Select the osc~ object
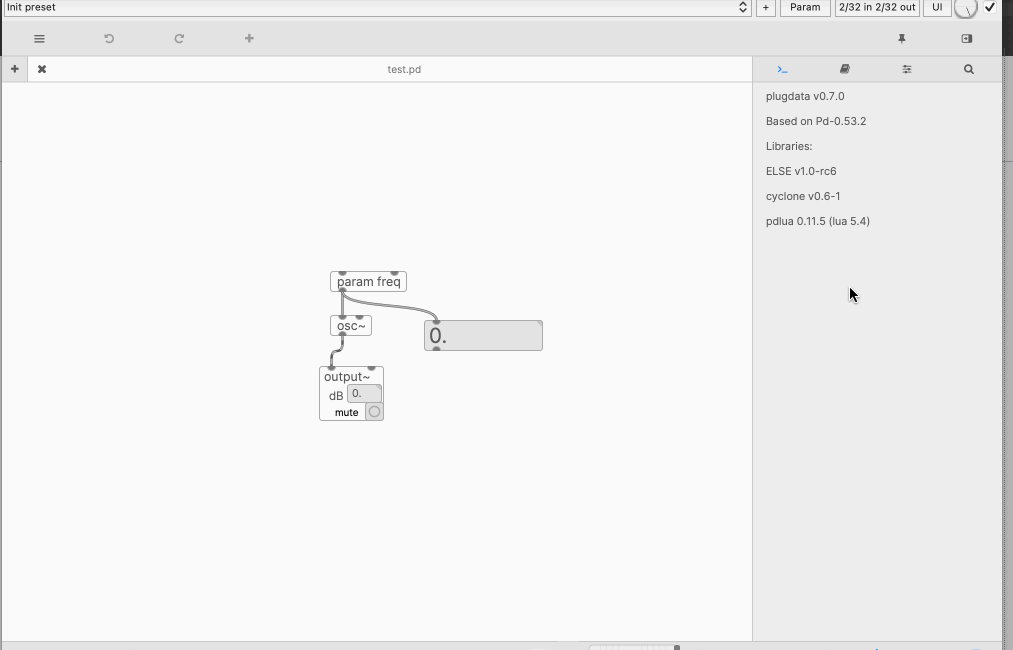Viewport: 1013px width, 650px height. [351, 326]
